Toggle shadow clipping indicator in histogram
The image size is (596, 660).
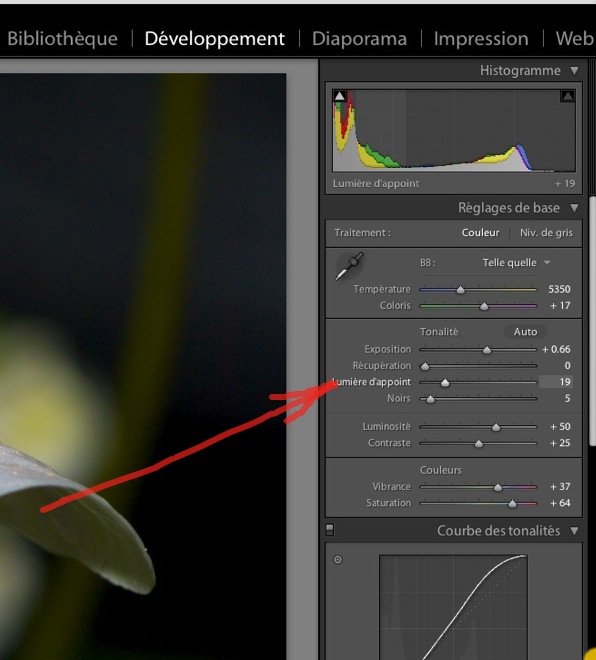click(x=340, y=96)
